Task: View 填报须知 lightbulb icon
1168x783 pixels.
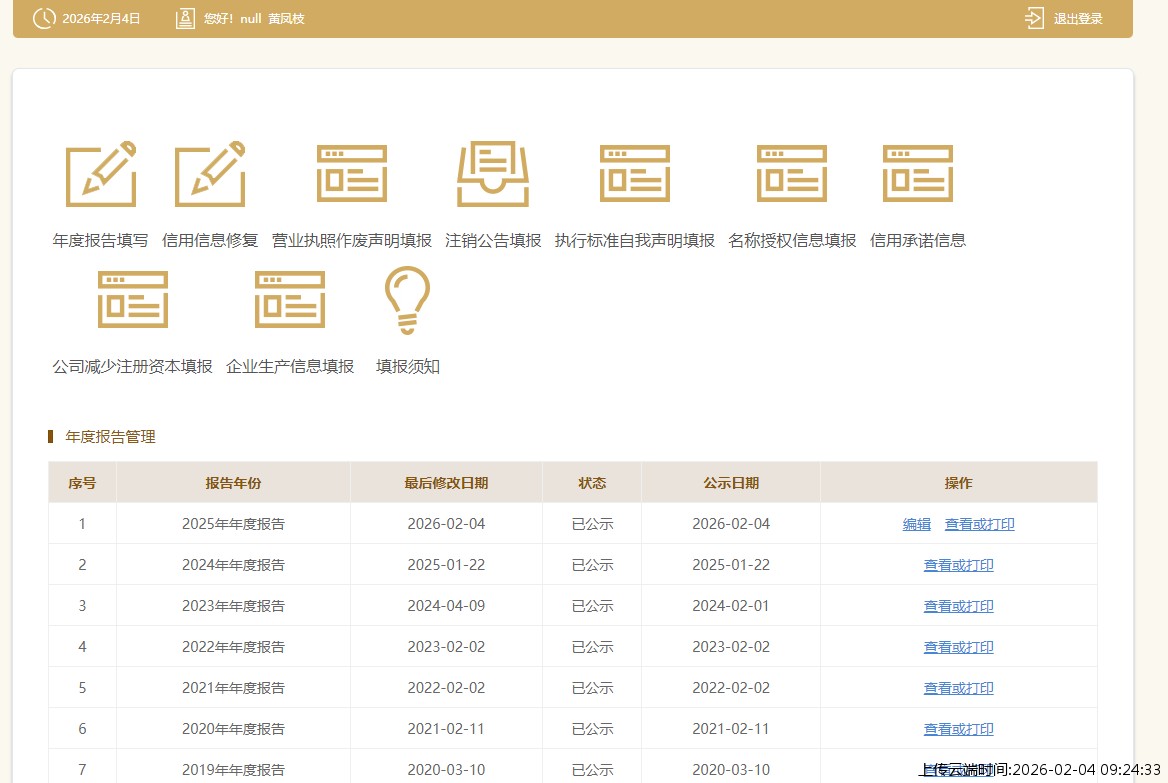Action: pos(408,300)
